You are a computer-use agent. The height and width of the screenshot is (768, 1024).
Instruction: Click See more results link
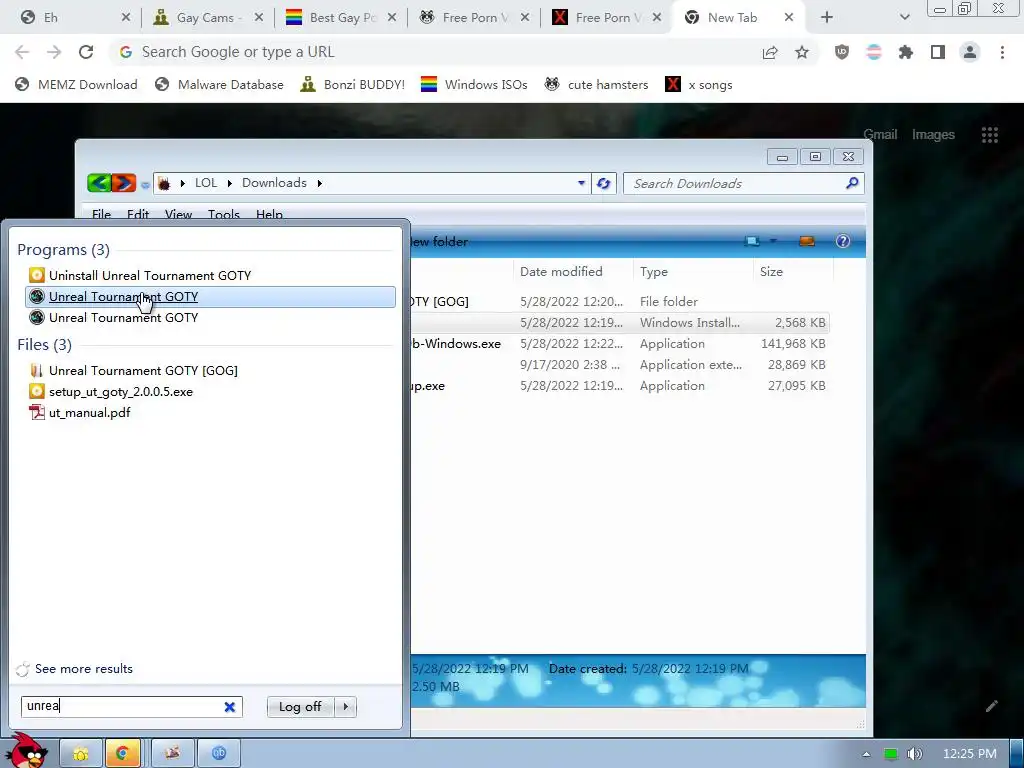[x=84, y=669]
